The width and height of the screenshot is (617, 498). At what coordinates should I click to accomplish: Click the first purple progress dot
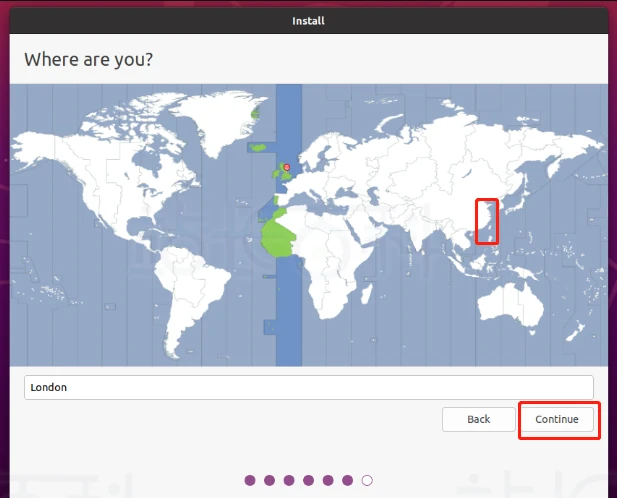[250, 480]
